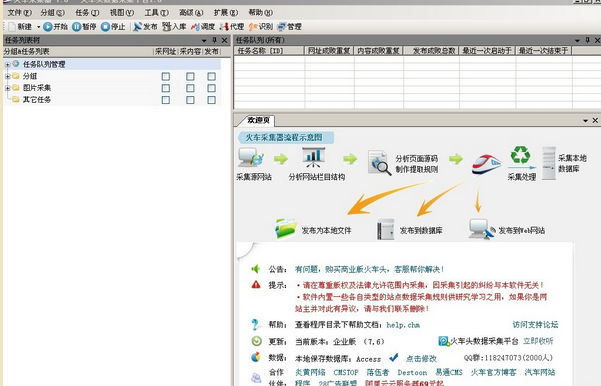601x386 pixels.
Task: Click the 入库 import toolbar icon
Action: coord(174,26)
